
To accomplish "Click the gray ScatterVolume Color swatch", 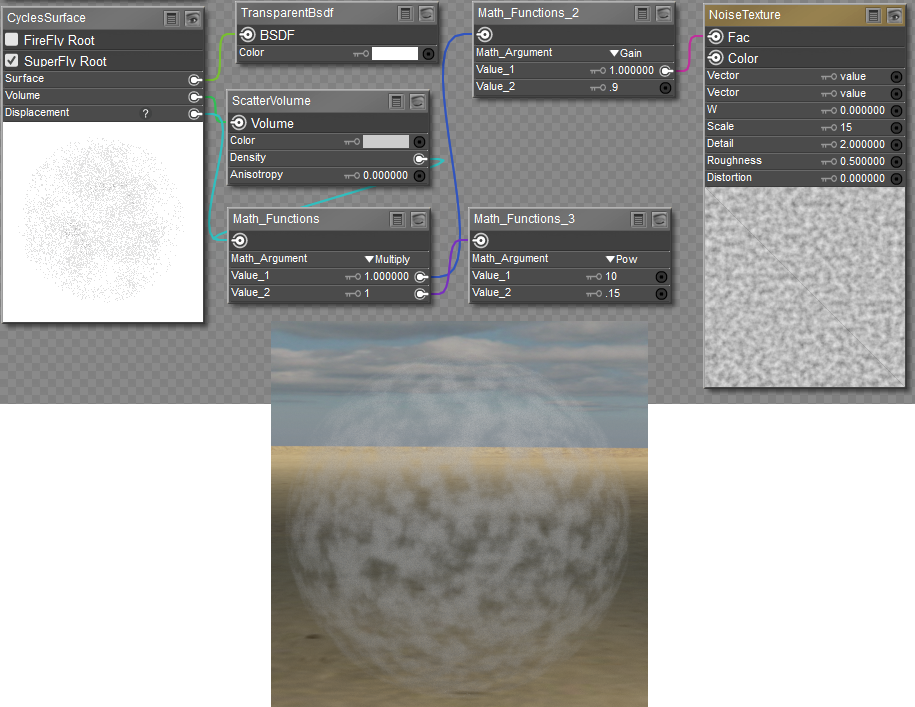I will point(385,141).
